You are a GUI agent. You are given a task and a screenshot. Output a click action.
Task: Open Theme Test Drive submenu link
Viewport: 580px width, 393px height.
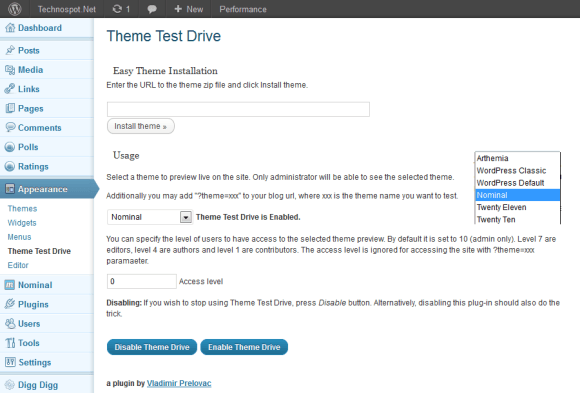(x=39, y=251)
